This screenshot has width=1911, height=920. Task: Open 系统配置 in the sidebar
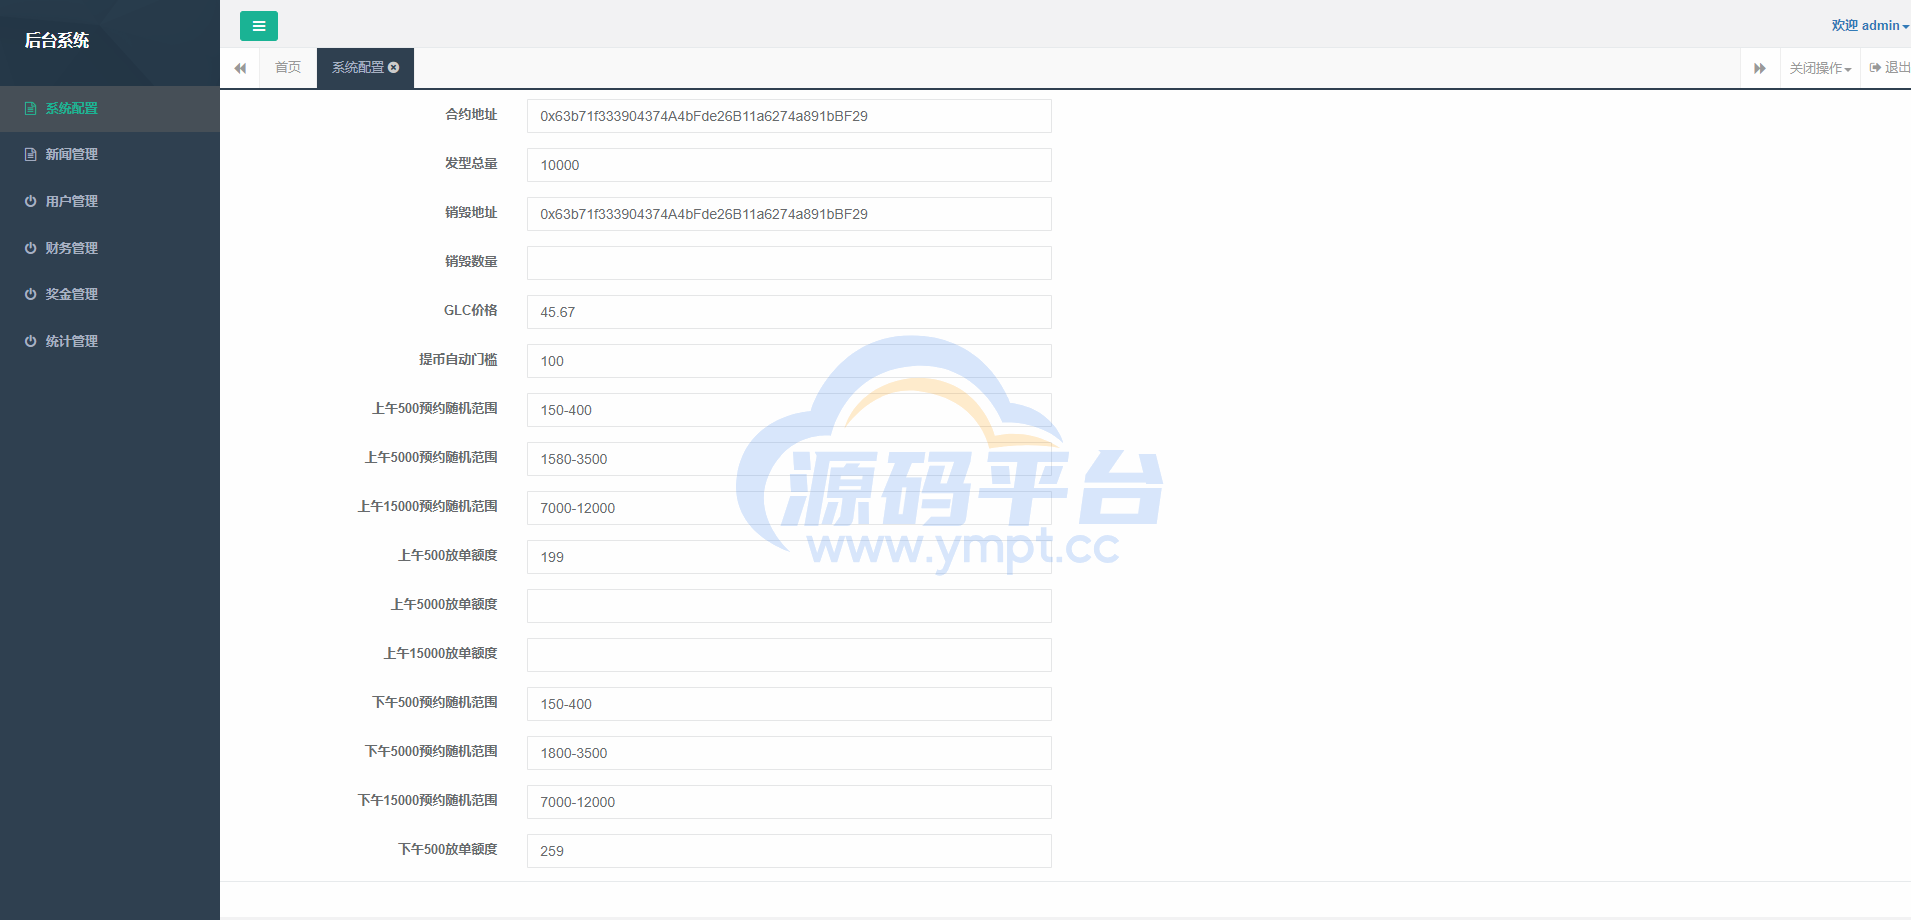coord(110,108)
